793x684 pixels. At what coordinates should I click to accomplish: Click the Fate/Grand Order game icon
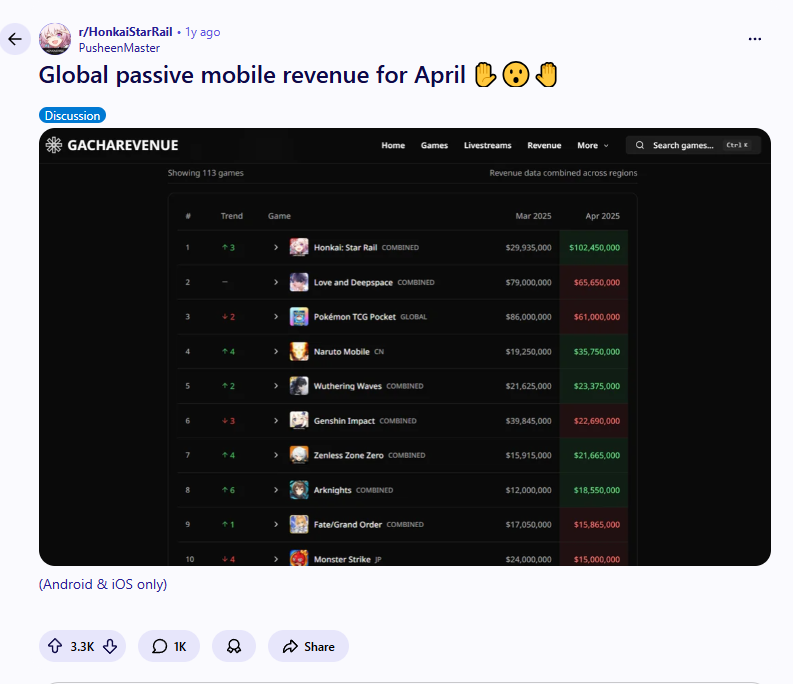pyautogui.click(x=299, y=525)
